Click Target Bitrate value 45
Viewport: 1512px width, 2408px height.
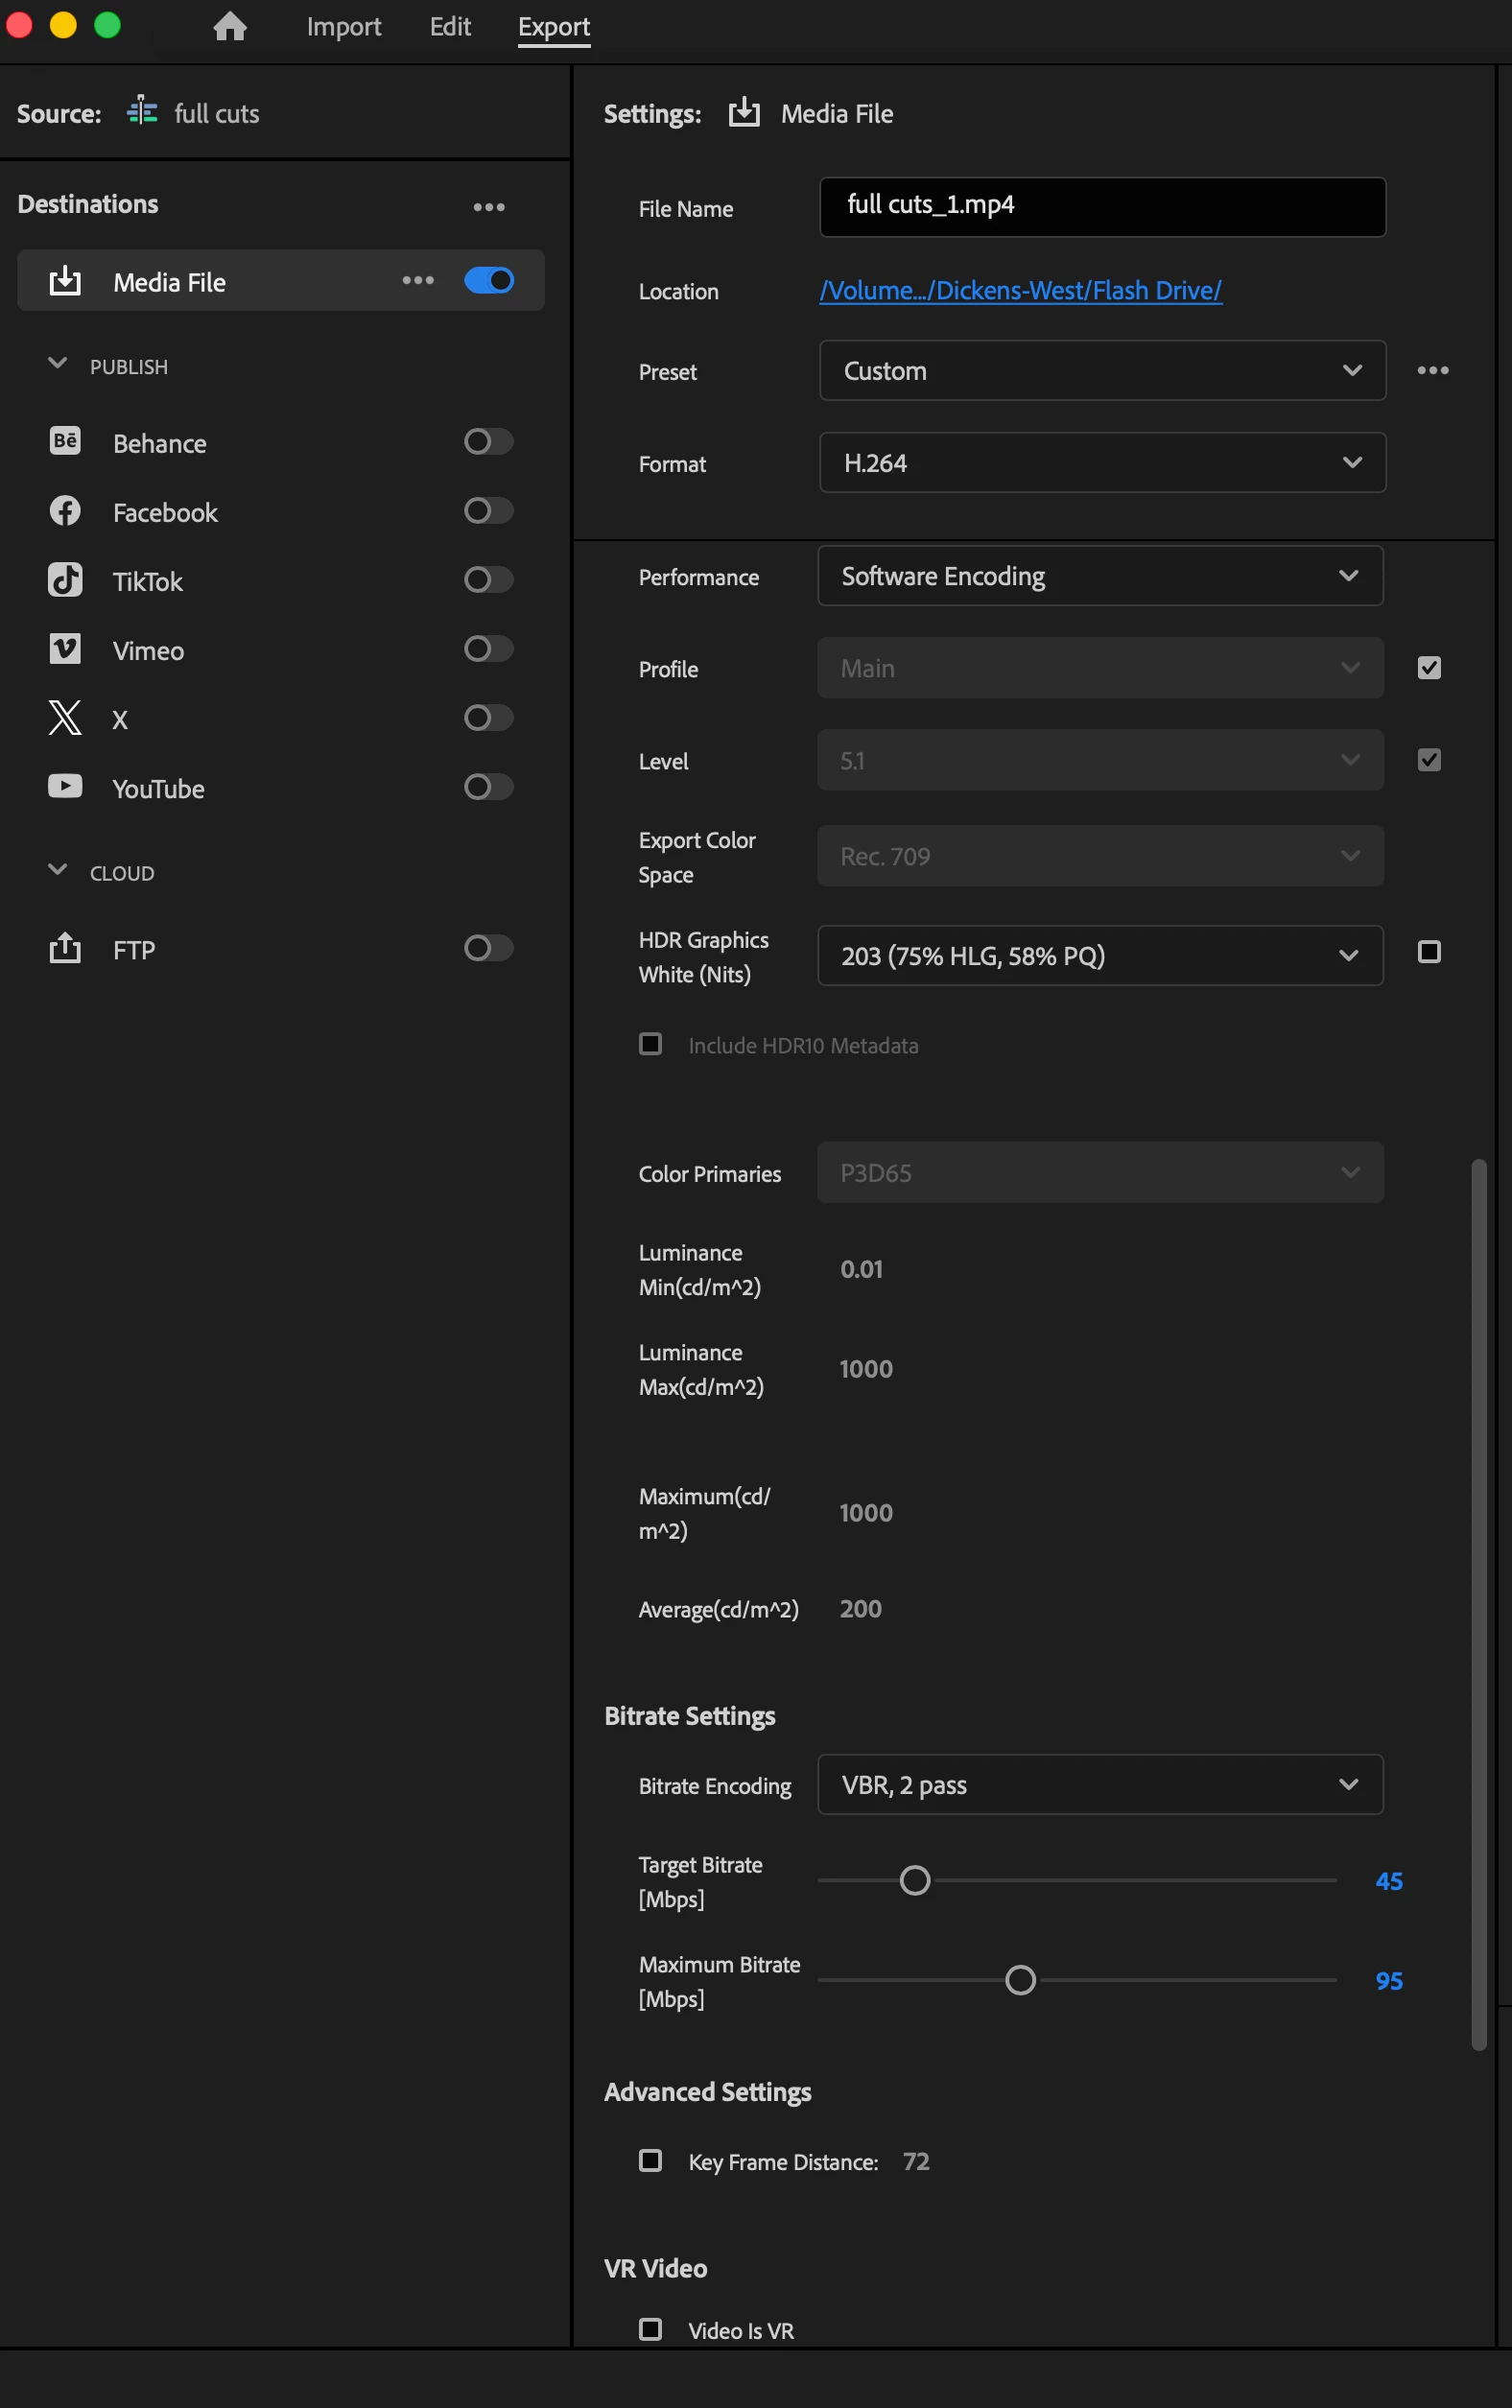(x=1389, y=1881)
